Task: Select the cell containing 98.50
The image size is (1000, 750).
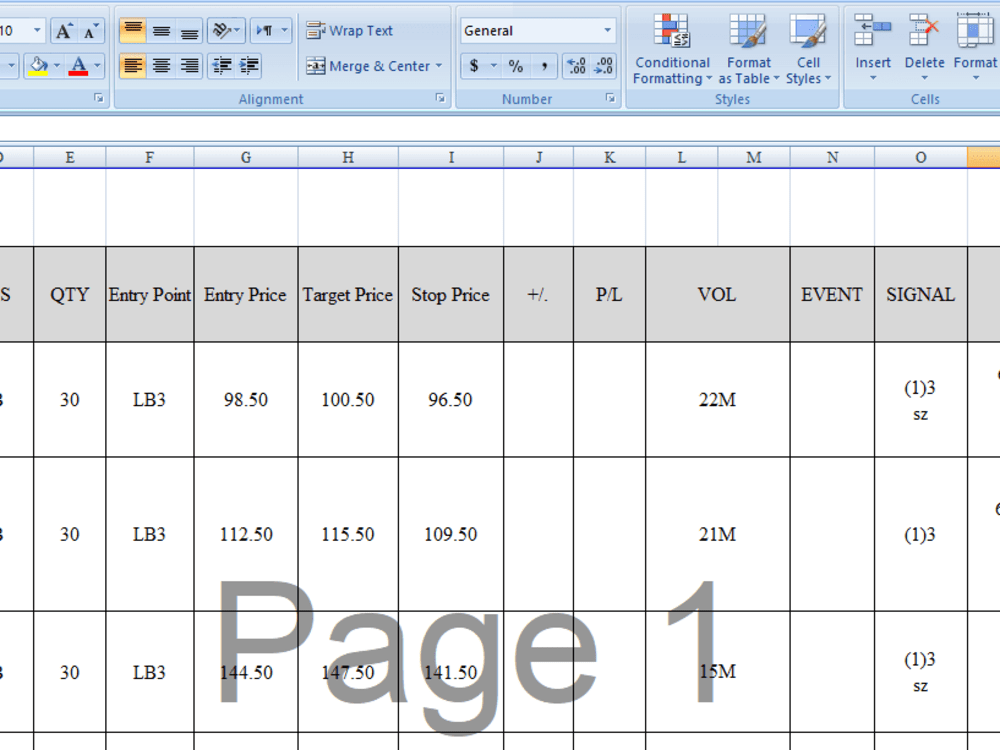Action: point(245,399)
